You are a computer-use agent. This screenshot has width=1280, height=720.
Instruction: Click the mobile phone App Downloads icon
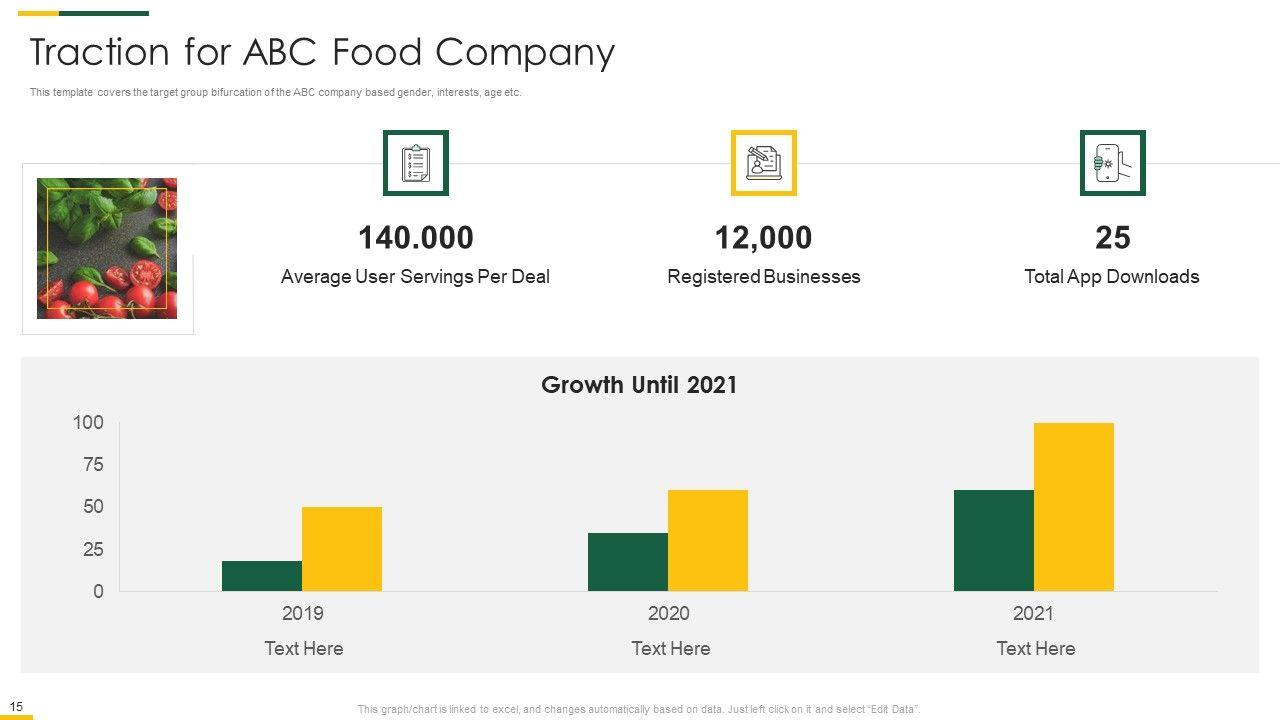pyautogui.click(x=1112, y=163)
